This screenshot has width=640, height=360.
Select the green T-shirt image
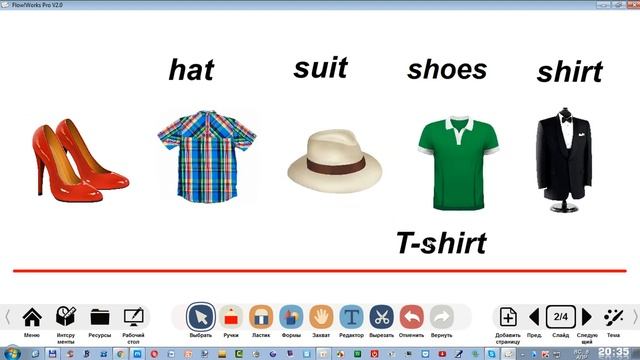458,163
